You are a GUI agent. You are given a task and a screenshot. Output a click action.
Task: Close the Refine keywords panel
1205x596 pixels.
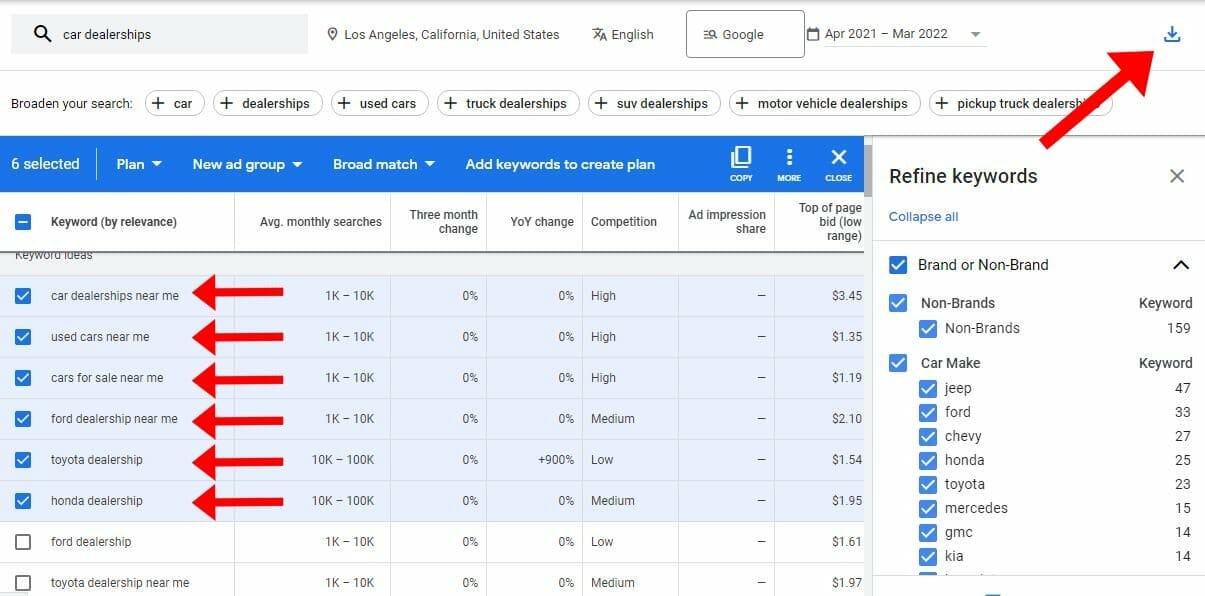(x=1177, y=176)
